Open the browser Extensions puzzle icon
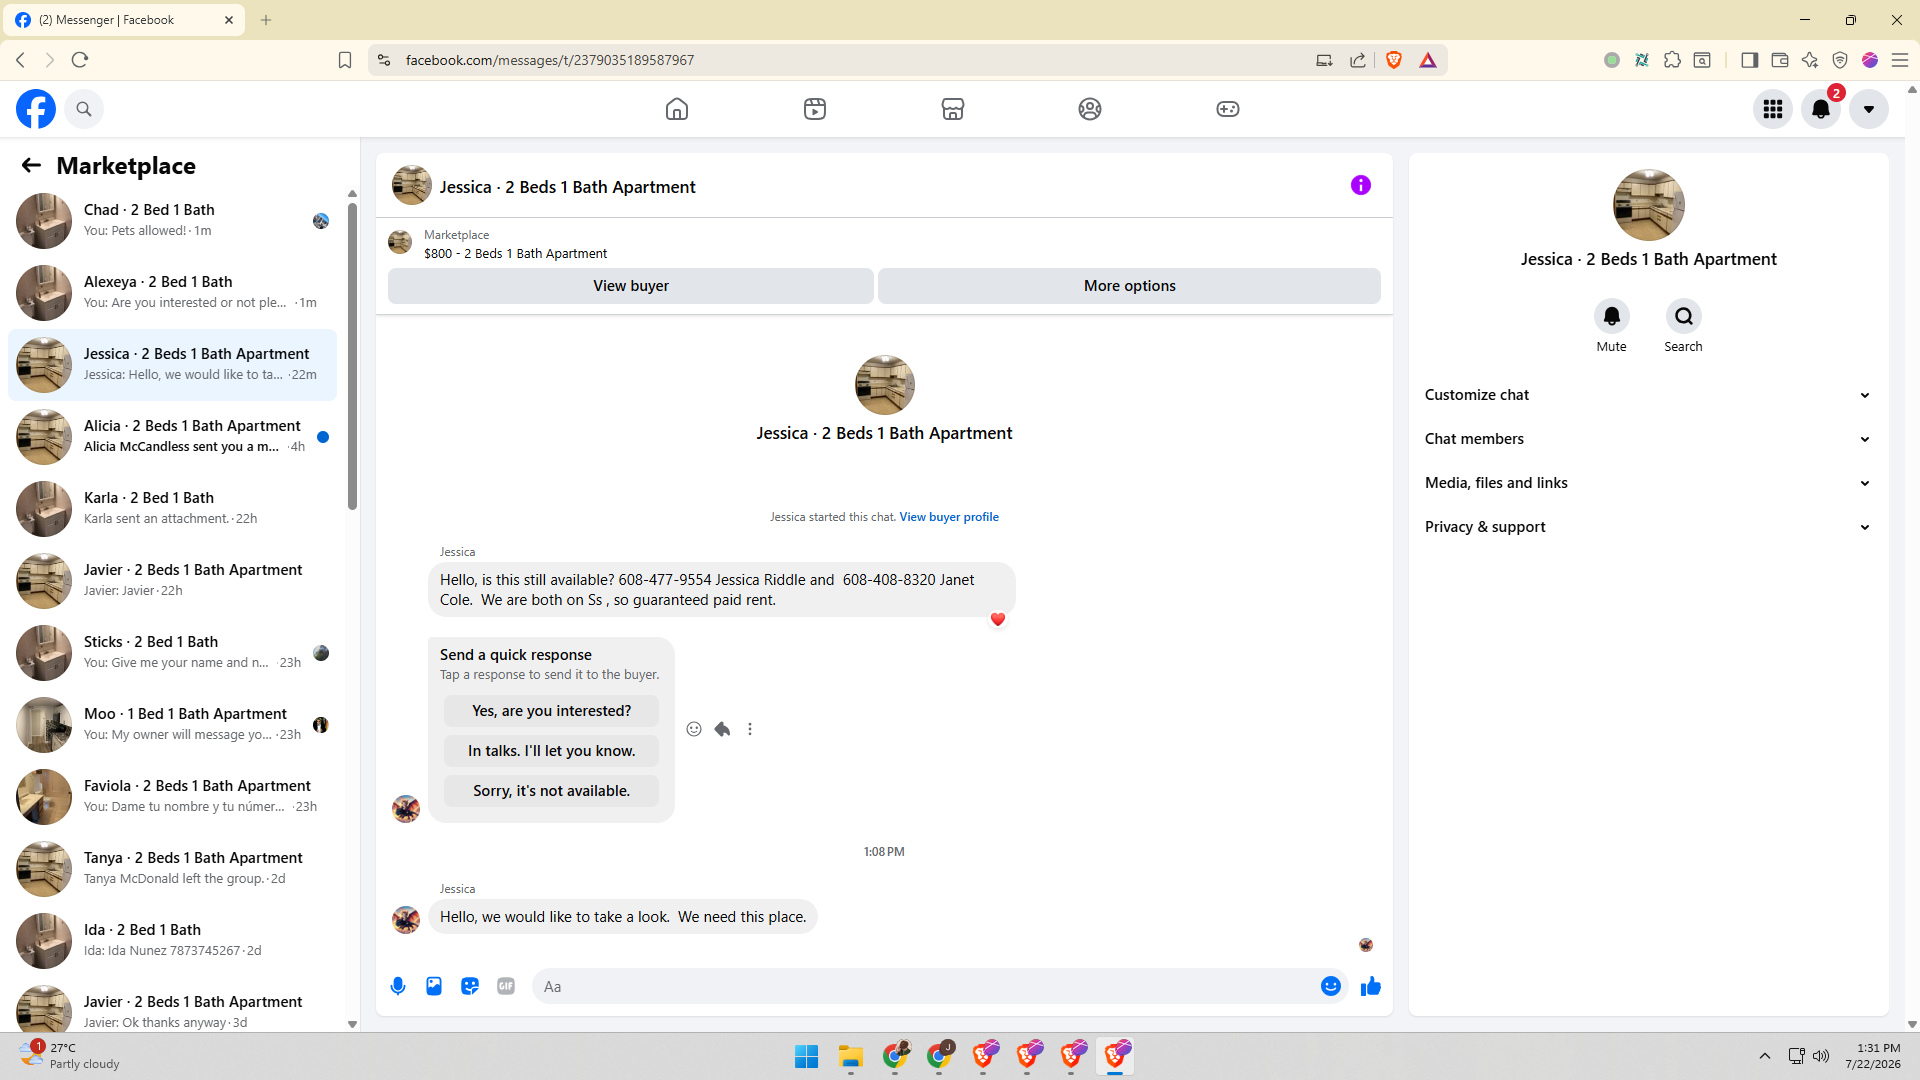The height and width of the screenshot is (1080, 1920). tap(1672, 60)
